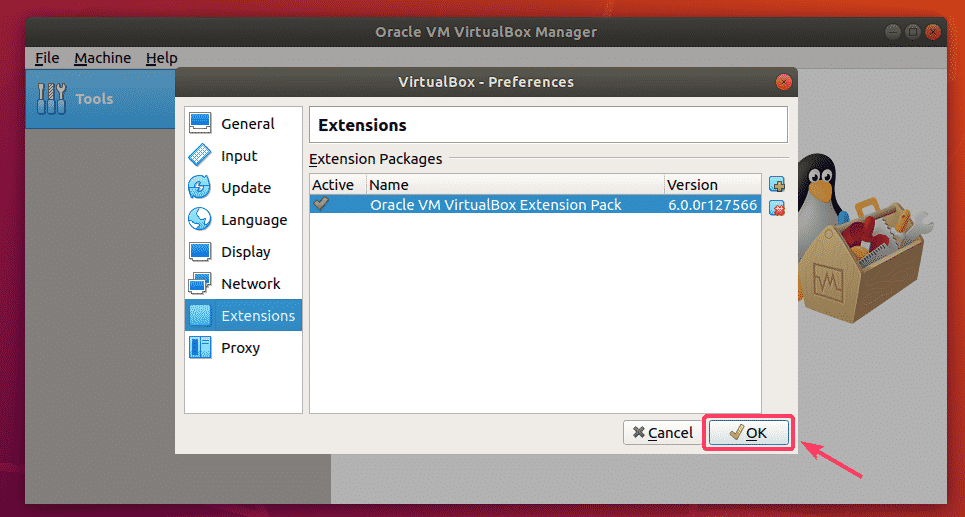
Task: Select the Extensions category in sidebar
Action: [x=244, y=316]
